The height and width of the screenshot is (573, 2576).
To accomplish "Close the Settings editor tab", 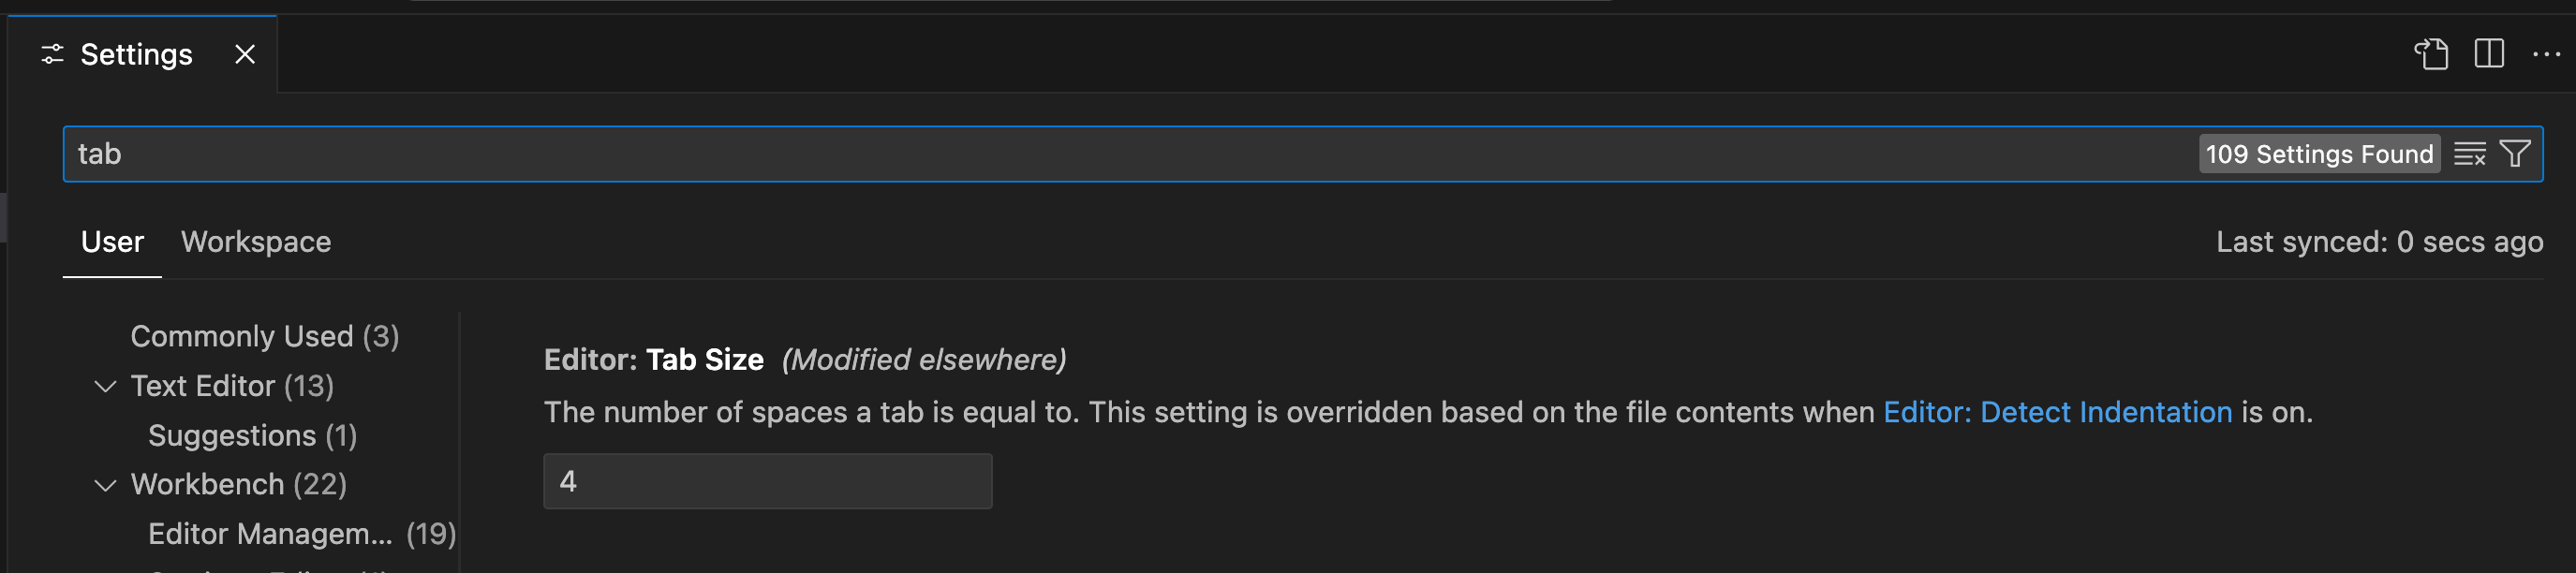I will click(245, 54).
